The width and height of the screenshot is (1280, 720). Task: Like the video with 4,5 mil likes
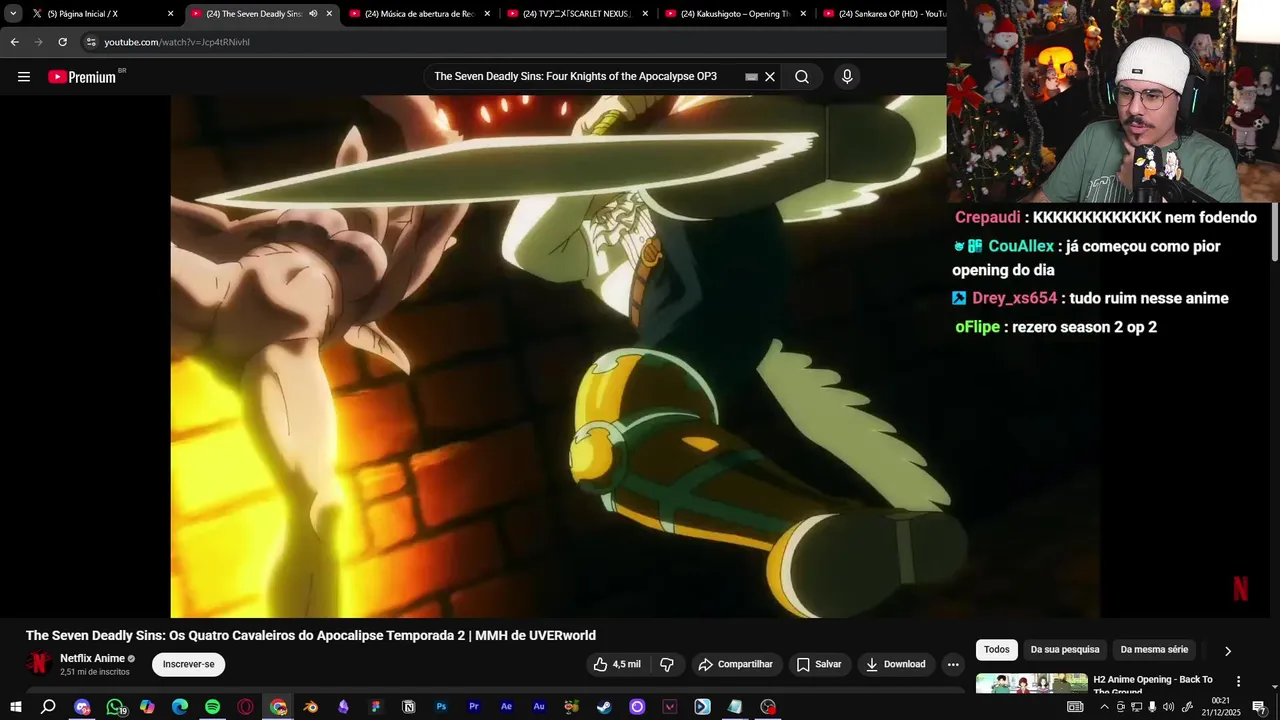tap(617, 664)
